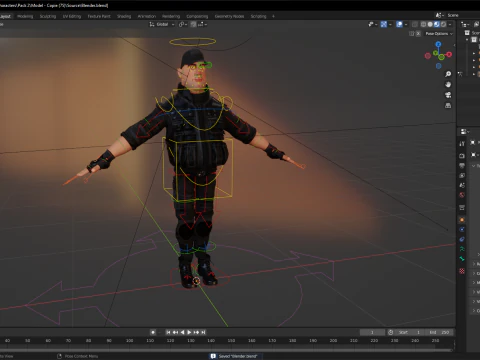This screenshot has width=480, height=360.
Task: Open the gizmo settings dropdown arrow
Action: (390, 24)
